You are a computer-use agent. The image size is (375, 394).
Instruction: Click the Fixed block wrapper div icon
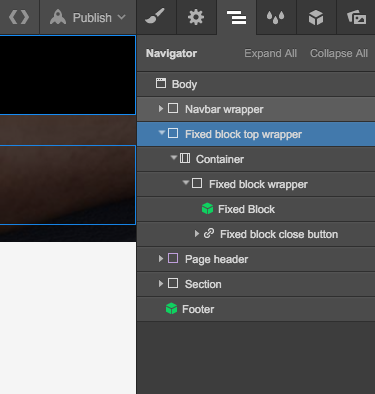click(x=197, y=183)
